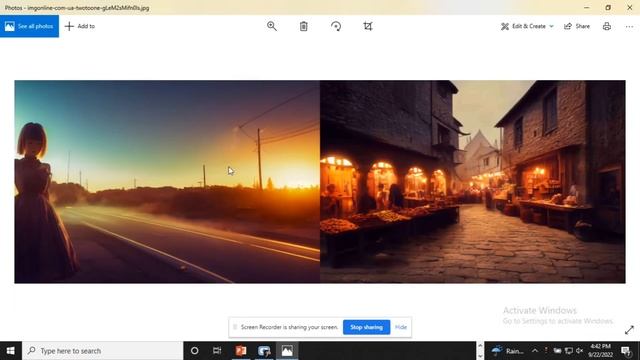Open Task View on the taskbar
Screen dimensions: 640x360
(217, 351)
